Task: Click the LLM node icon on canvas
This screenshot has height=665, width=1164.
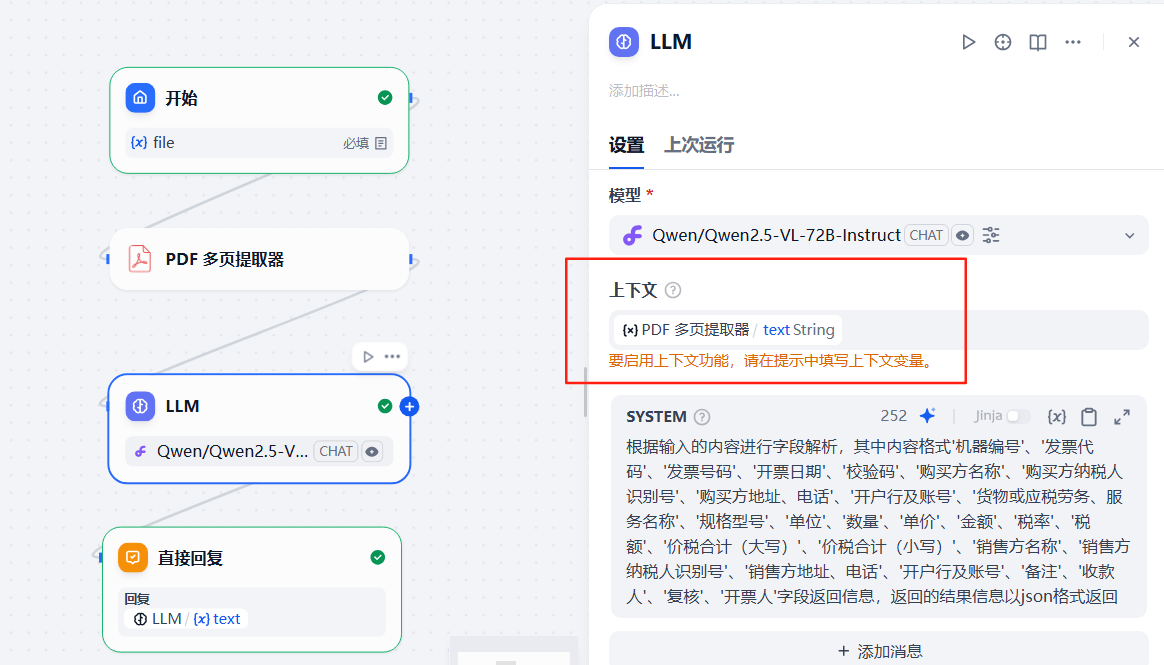Action: tap(140, 406)
